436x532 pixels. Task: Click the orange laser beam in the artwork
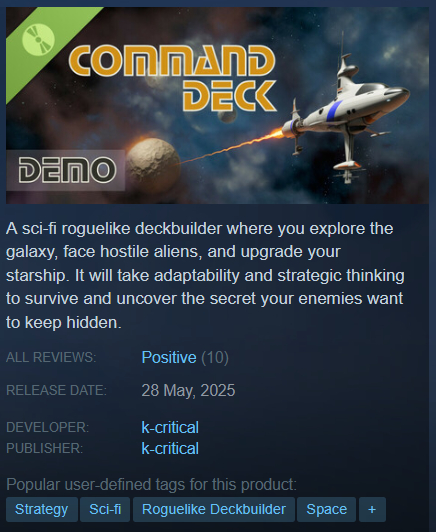click(x=231, y=147)
